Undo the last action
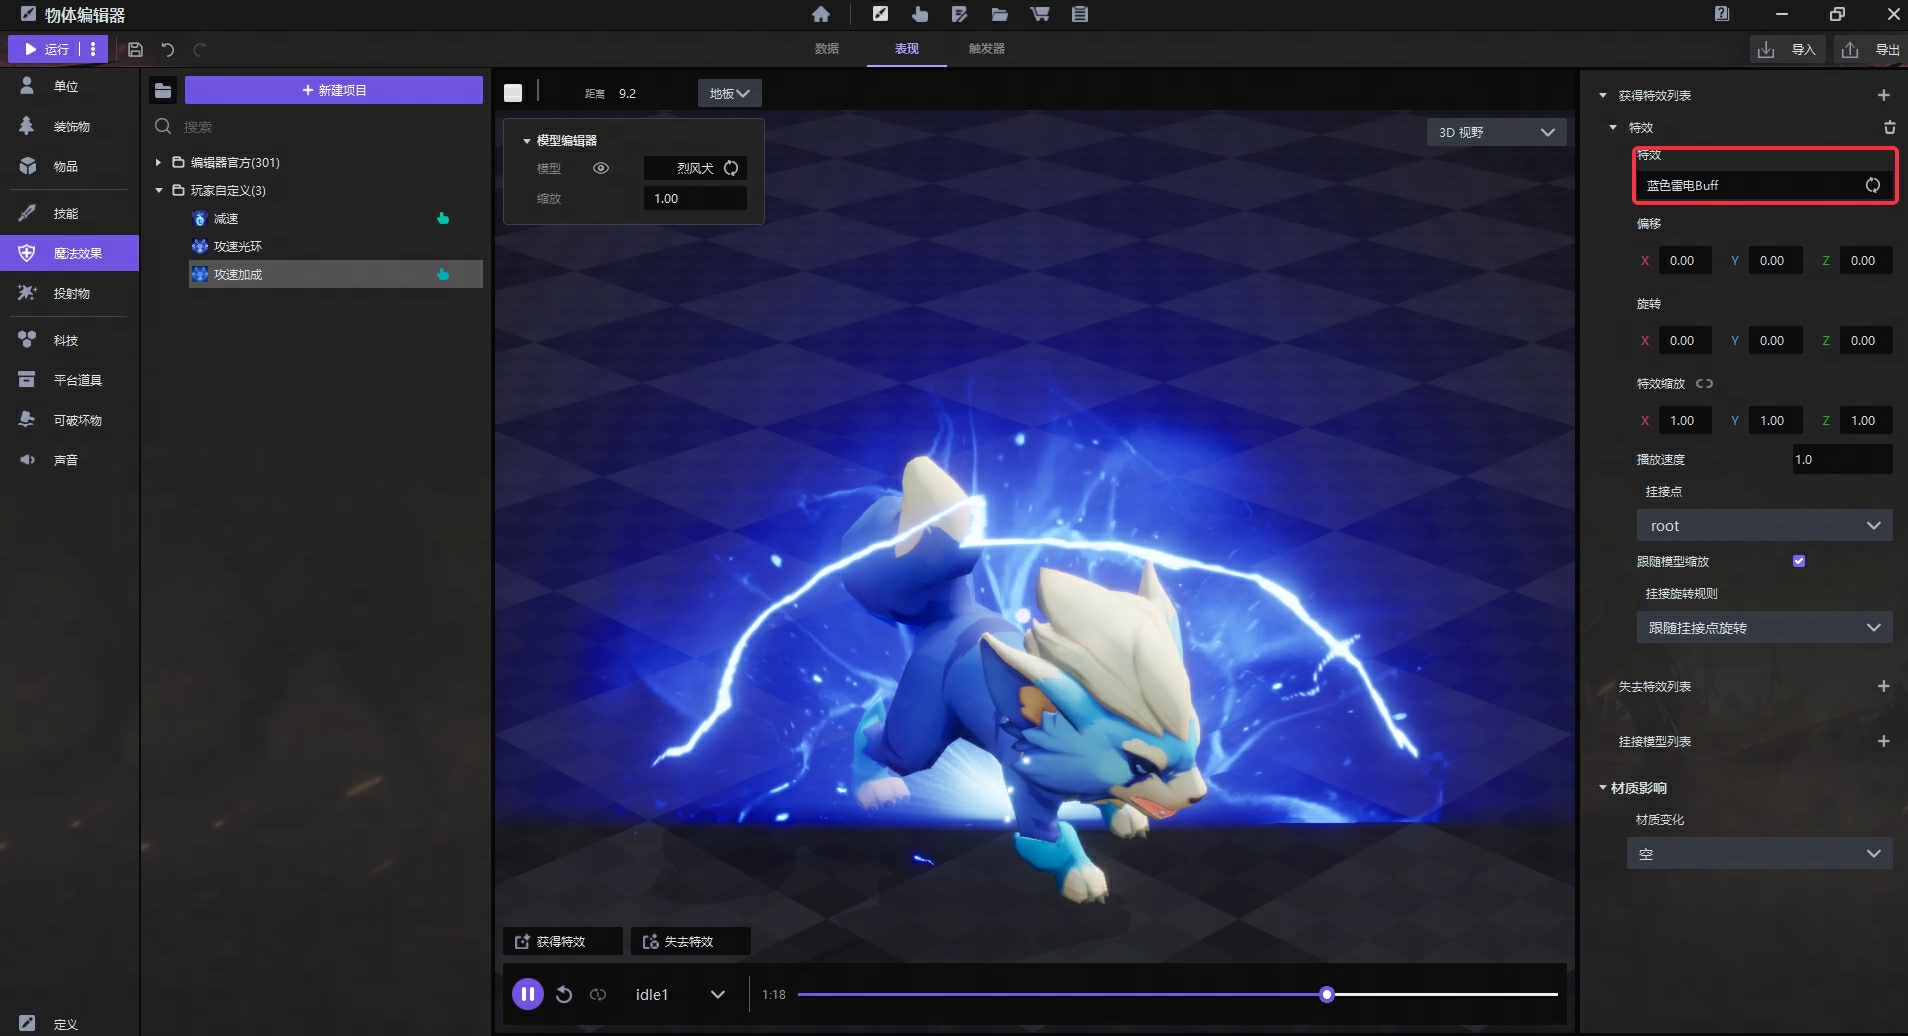 [168, 49]
